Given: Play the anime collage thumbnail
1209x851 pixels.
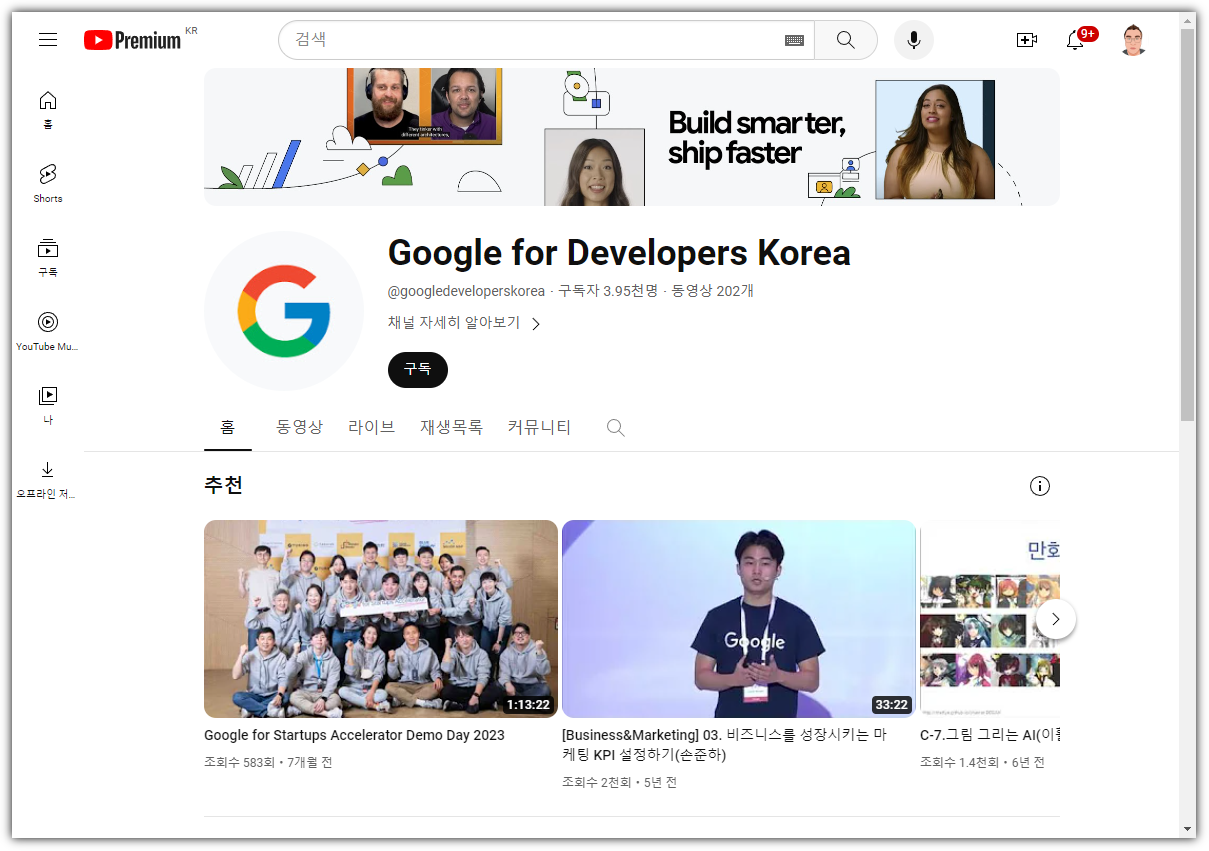Looking at the screenshot, I should pos(989,619).
